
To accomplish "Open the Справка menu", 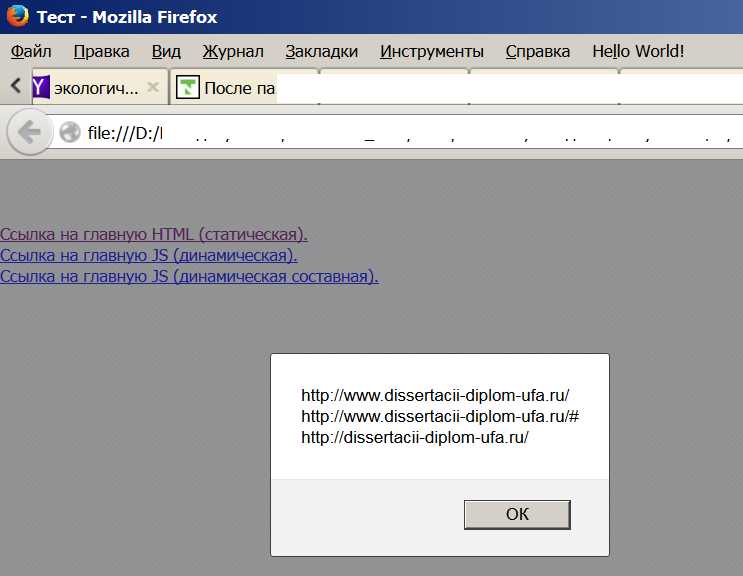I will coord(537,51).
